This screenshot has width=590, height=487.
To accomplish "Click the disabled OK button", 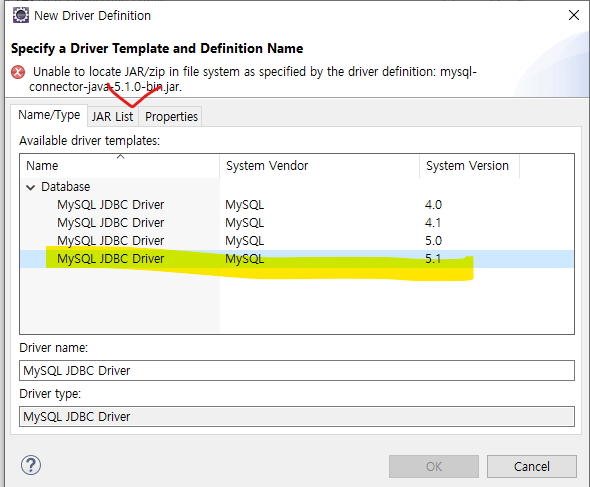I will point(434,467).
